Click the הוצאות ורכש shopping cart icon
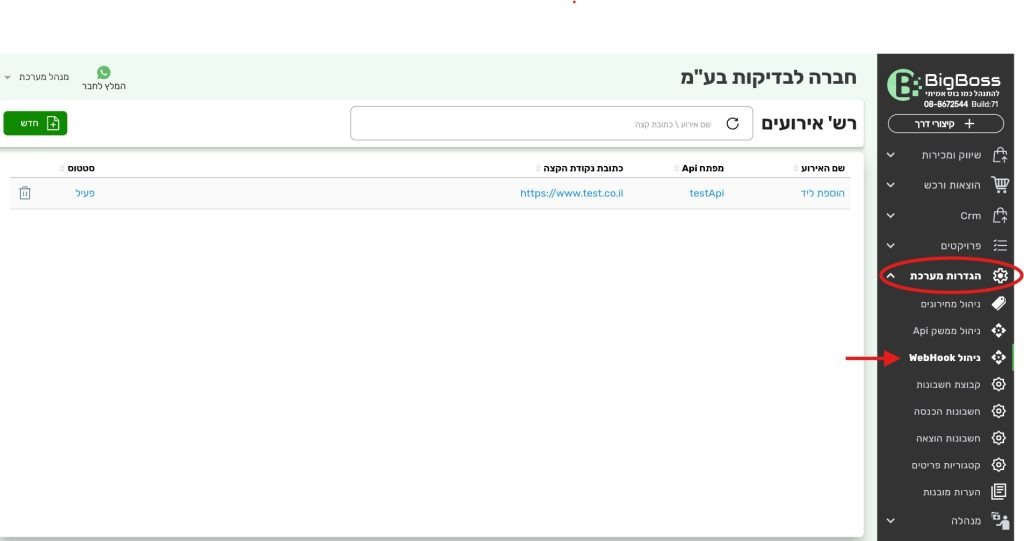Image resolution: width=1024 pixels, height=541 pixels. click(1000, 184)
